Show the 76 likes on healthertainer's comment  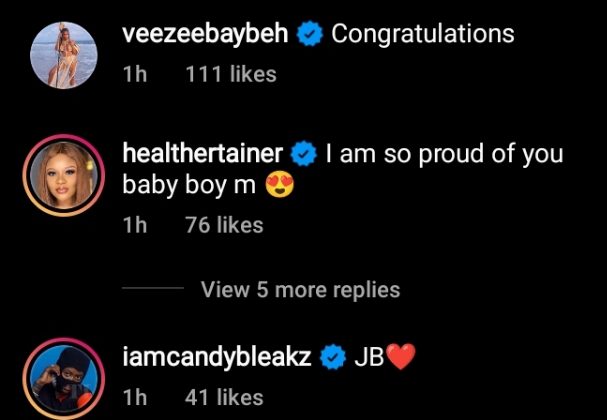[x=224, y=225]
